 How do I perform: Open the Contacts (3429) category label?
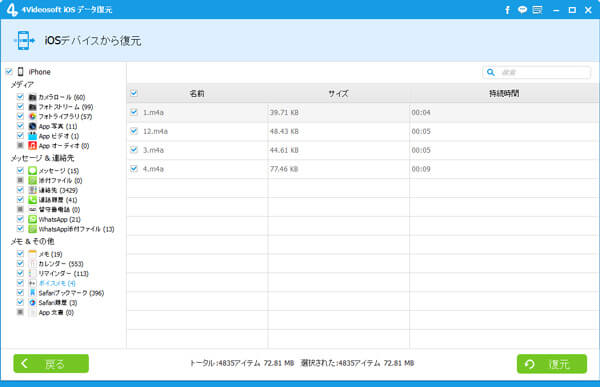58,190
